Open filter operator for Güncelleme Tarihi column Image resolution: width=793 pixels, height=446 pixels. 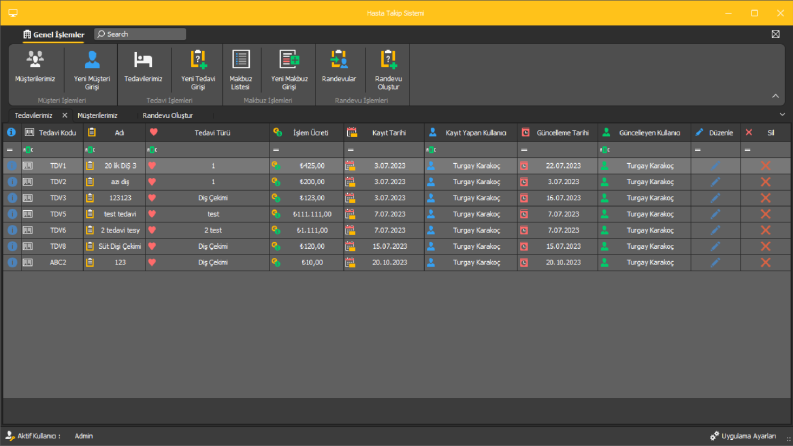click(x=524, y=150)
